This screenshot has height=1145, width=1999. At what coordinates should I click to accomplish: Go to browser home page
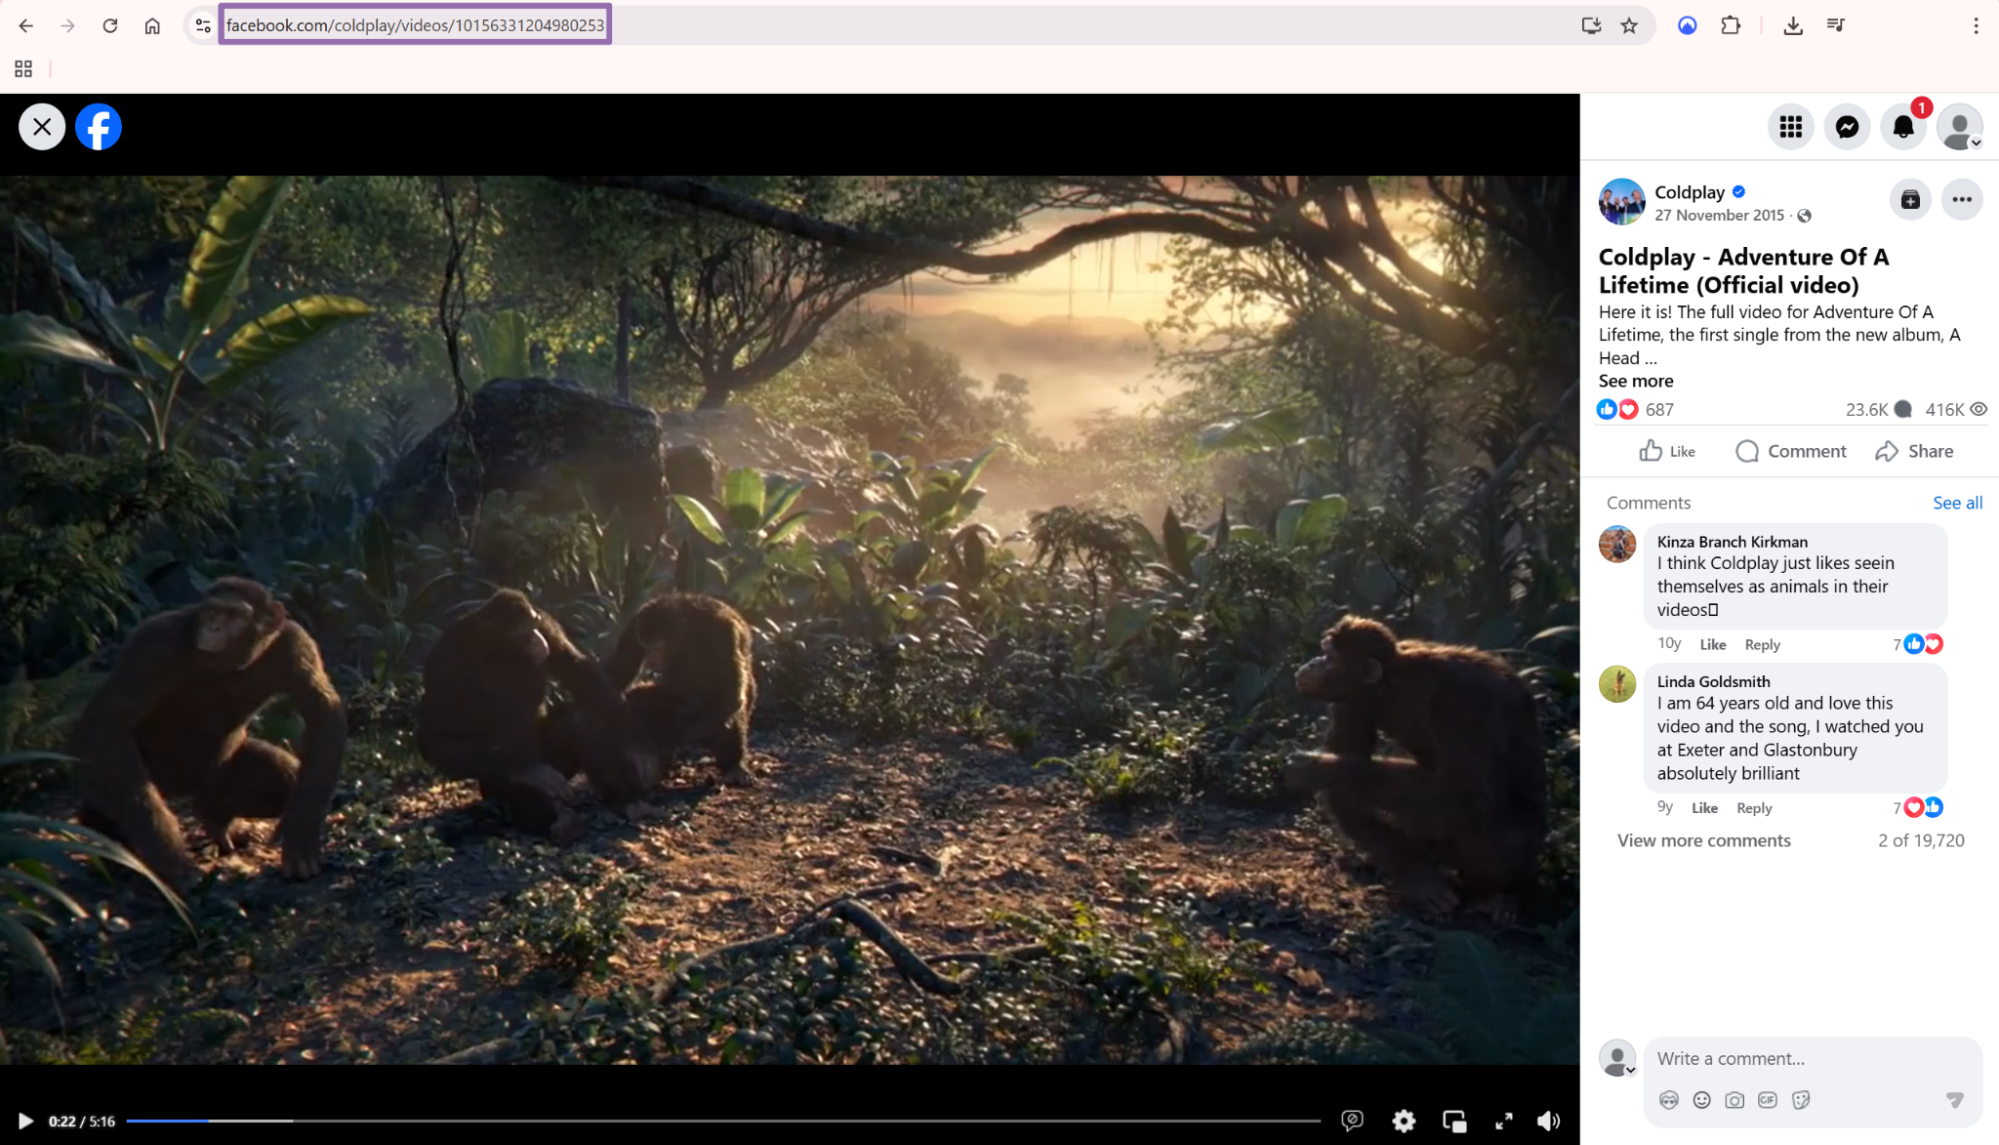click(x=152, y=25)
